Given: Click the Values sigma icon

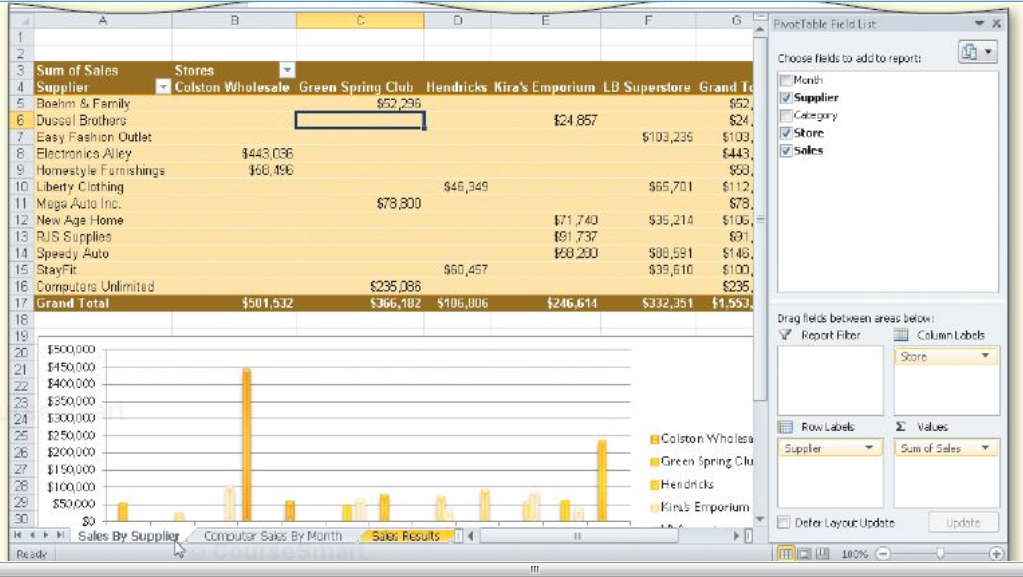Looking at the screenshot, I should (901, 426).
